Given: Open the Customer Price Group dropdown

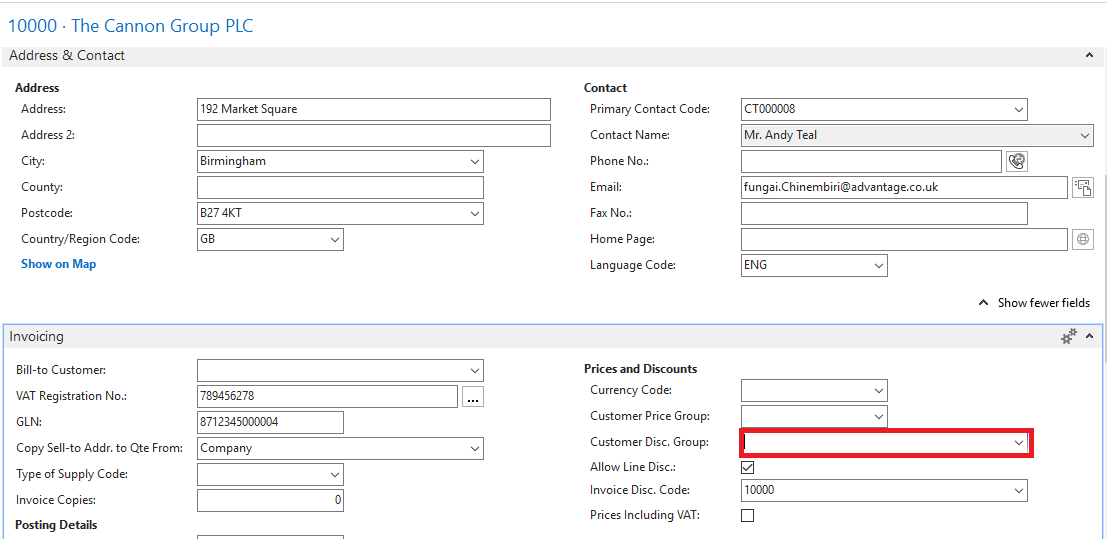Looking at the screenshot, I should (878, 416).
